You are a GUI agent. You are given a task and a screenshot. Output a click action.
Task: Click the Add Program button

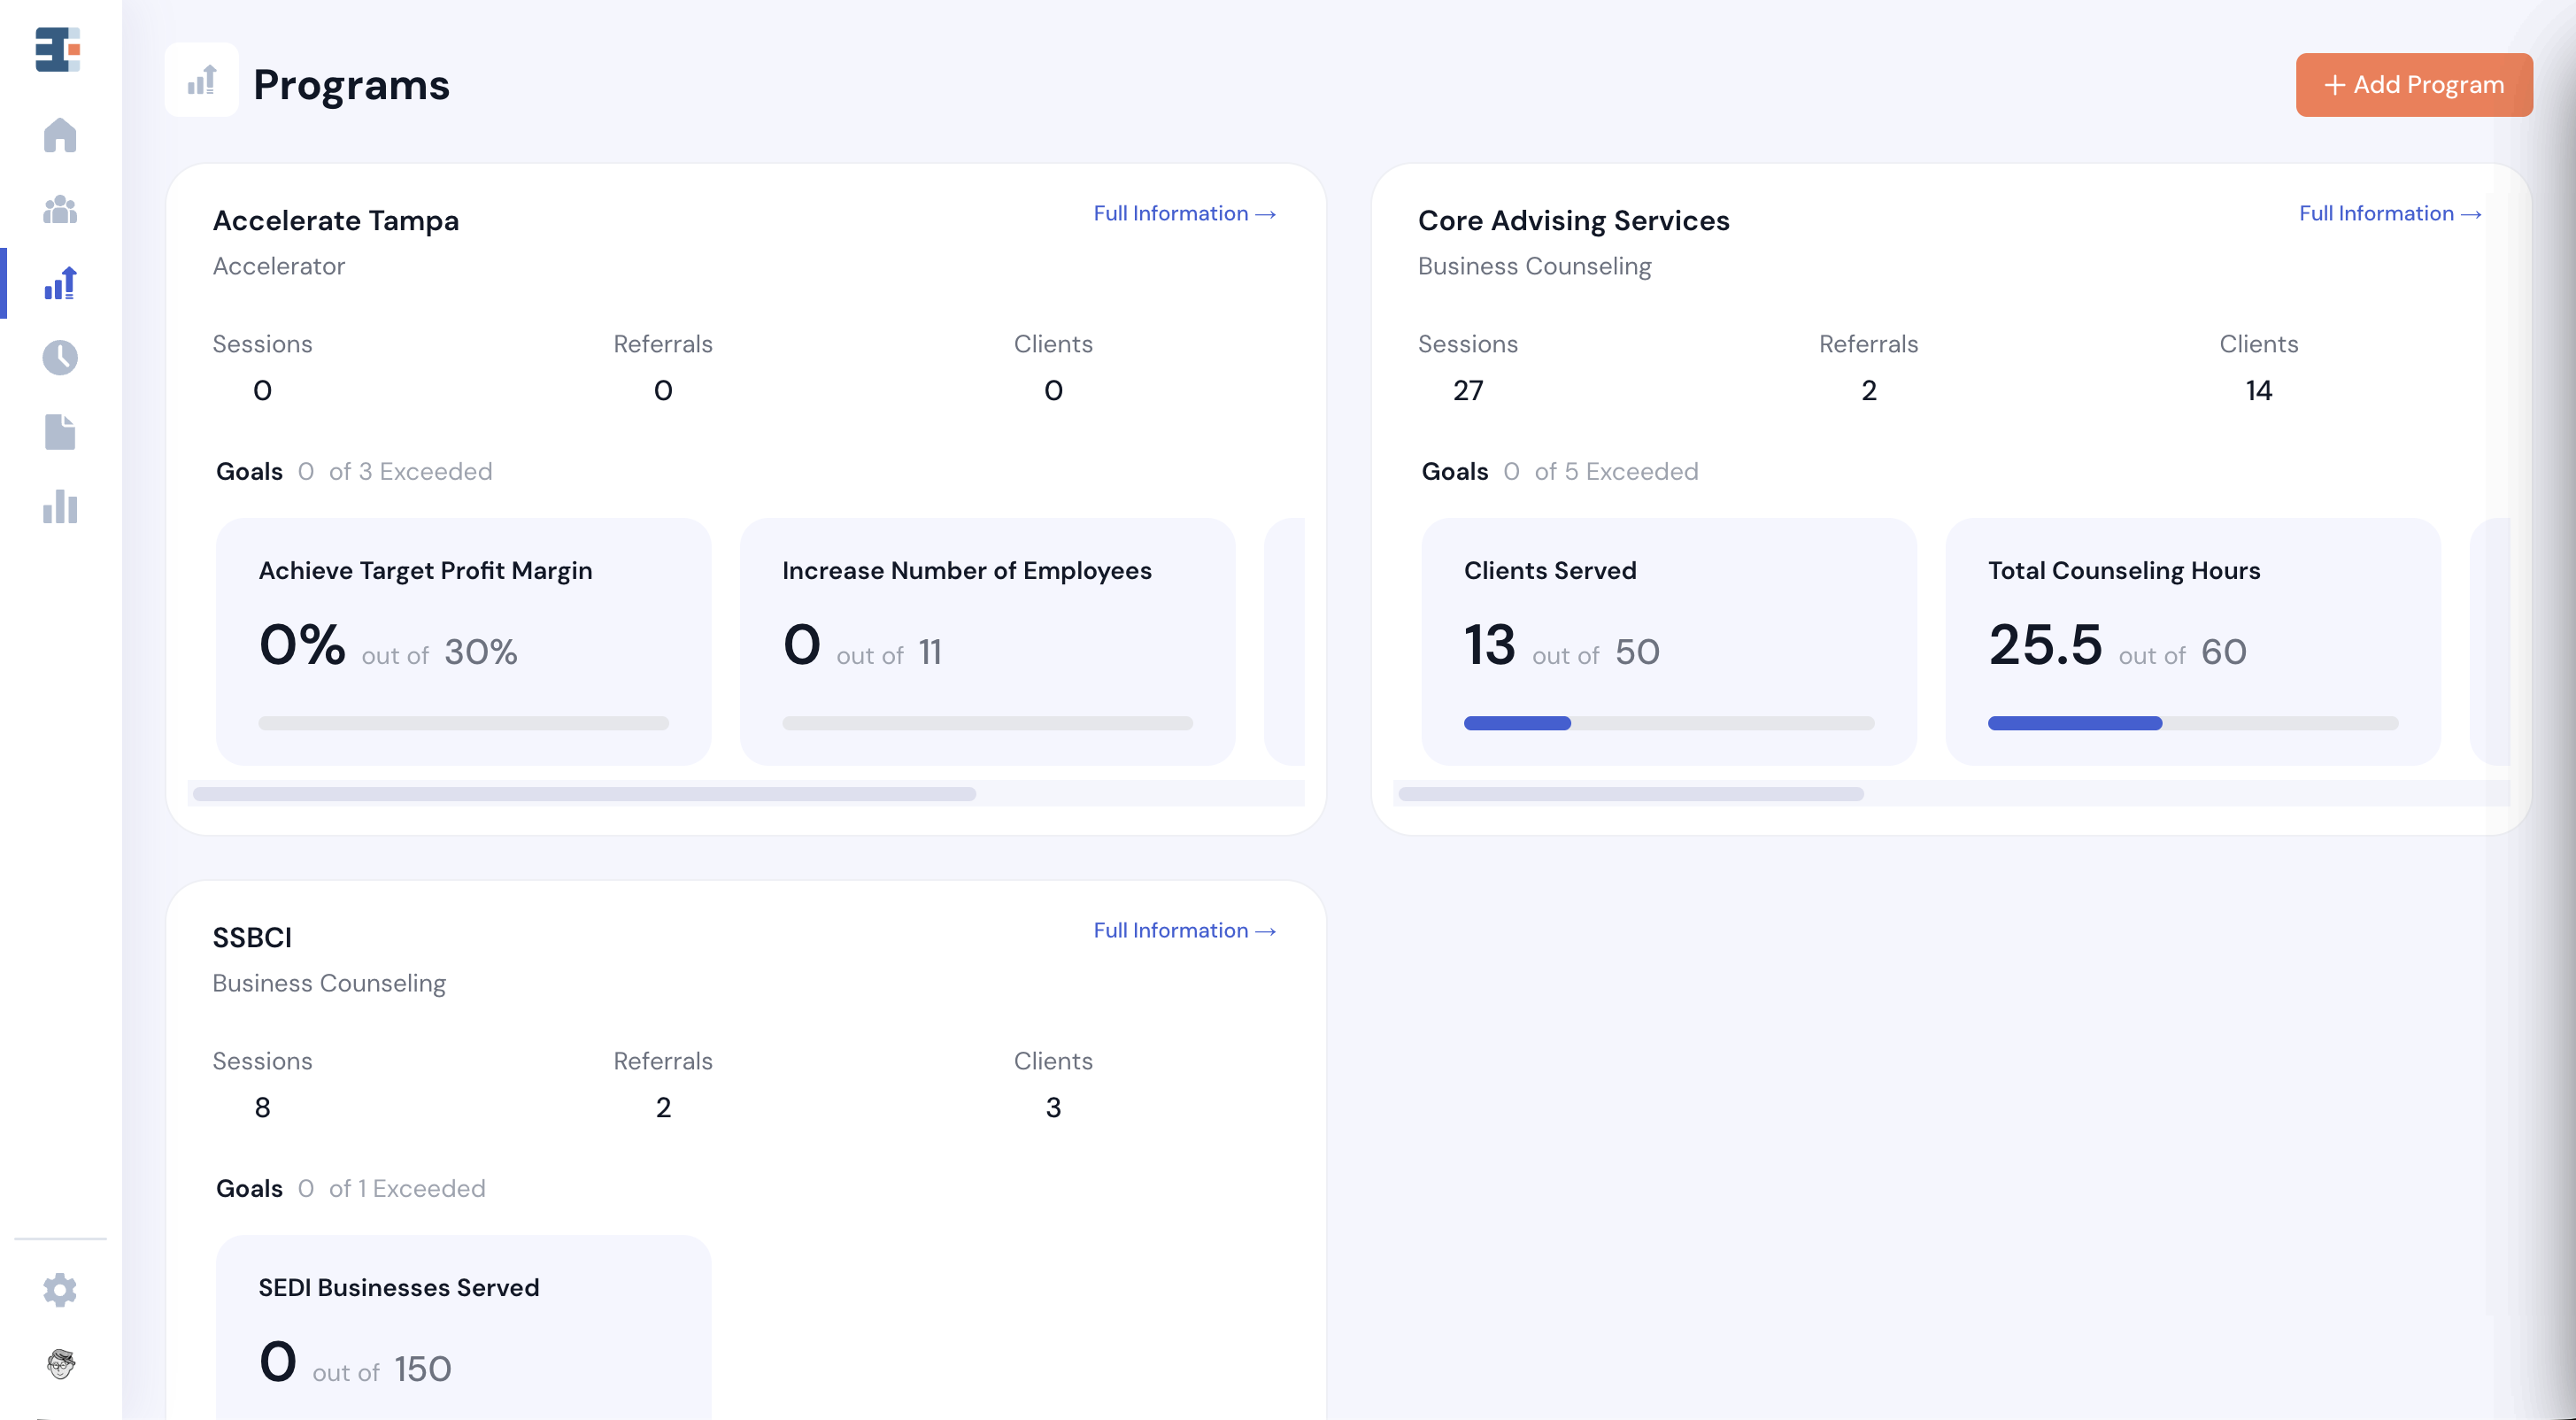(x=2413, y=85)
